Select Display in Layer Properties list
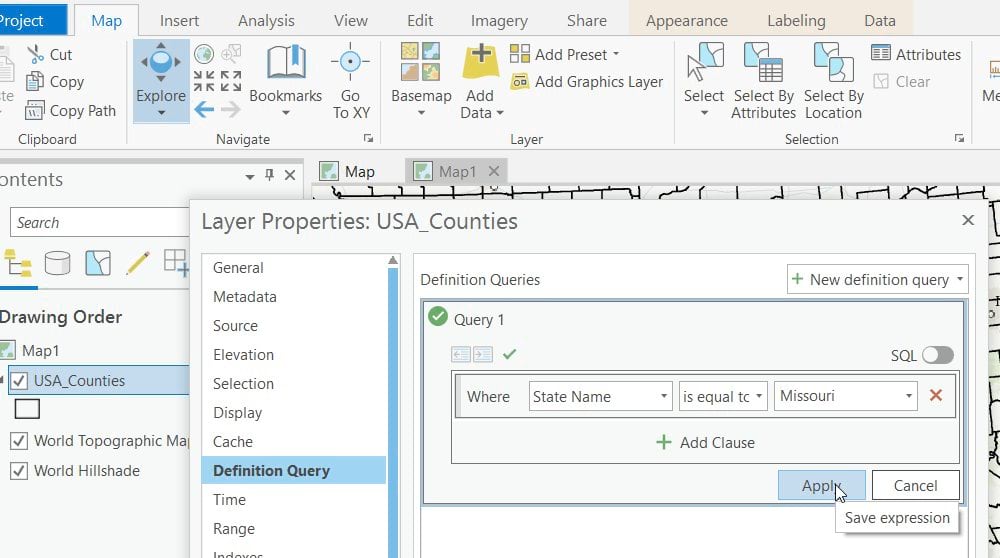The width and height of the screenshot is (1000, 558). [237, 413]
